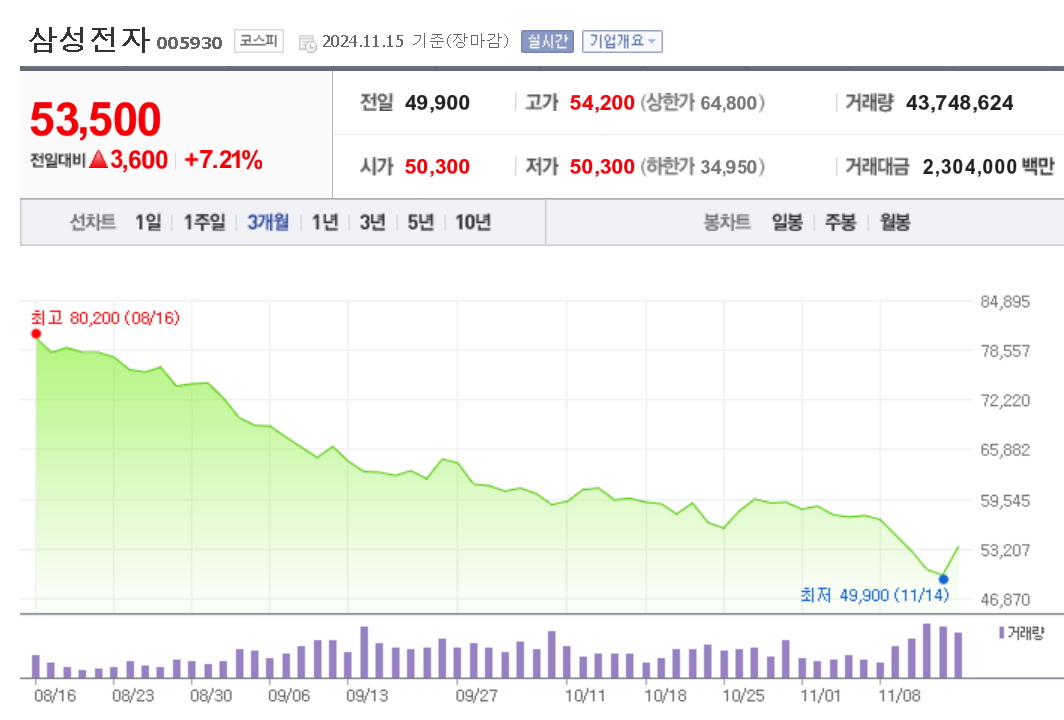Click the red highest-price dot on chart
1064x720 pixels.
(36, 334)
